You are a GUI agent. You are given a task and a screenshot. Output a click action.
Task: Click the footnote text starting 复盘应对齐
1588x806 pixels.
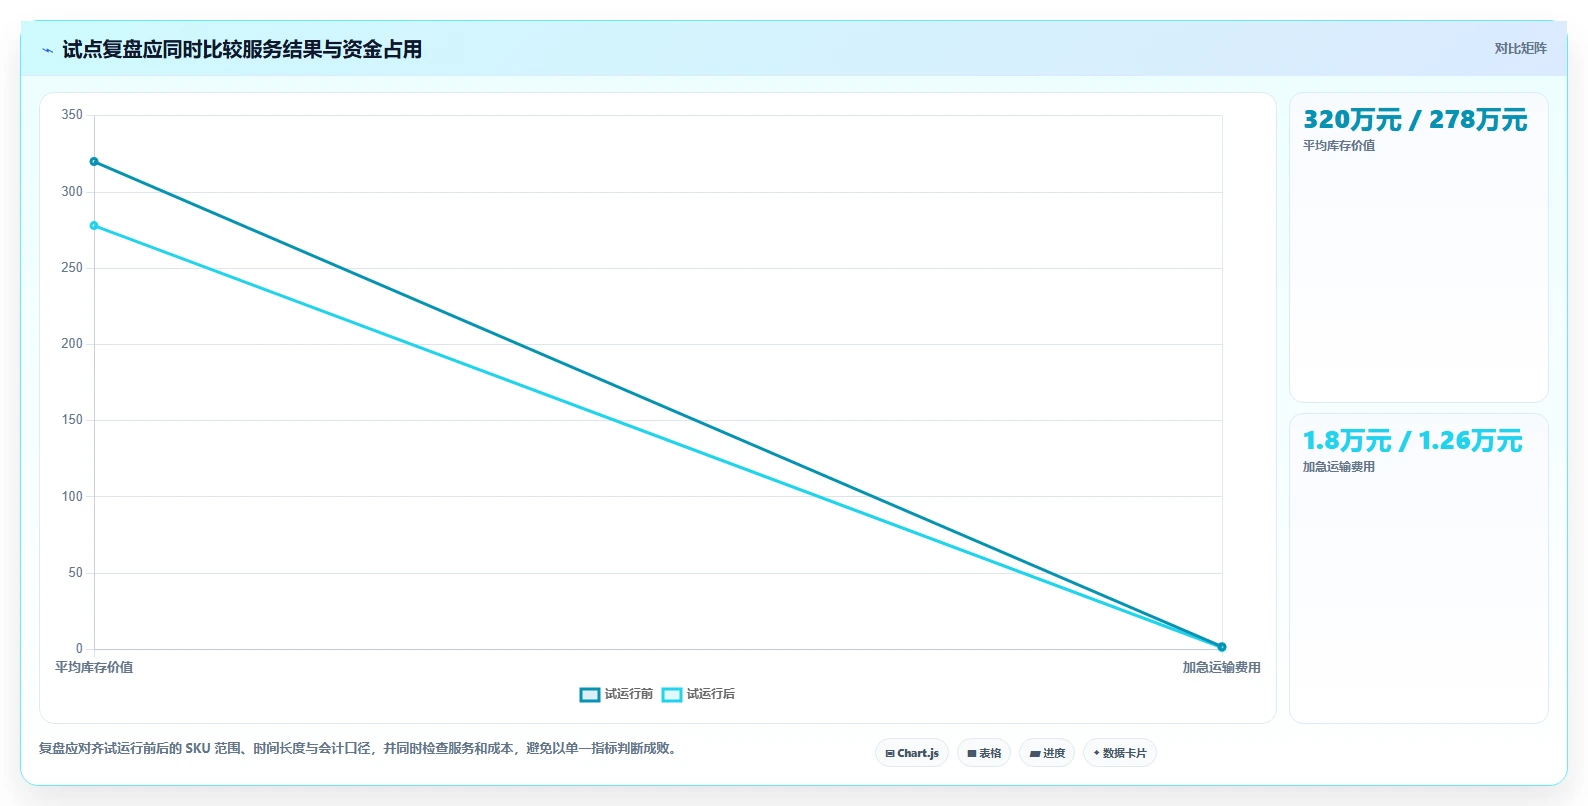click(x=360, y=748)
